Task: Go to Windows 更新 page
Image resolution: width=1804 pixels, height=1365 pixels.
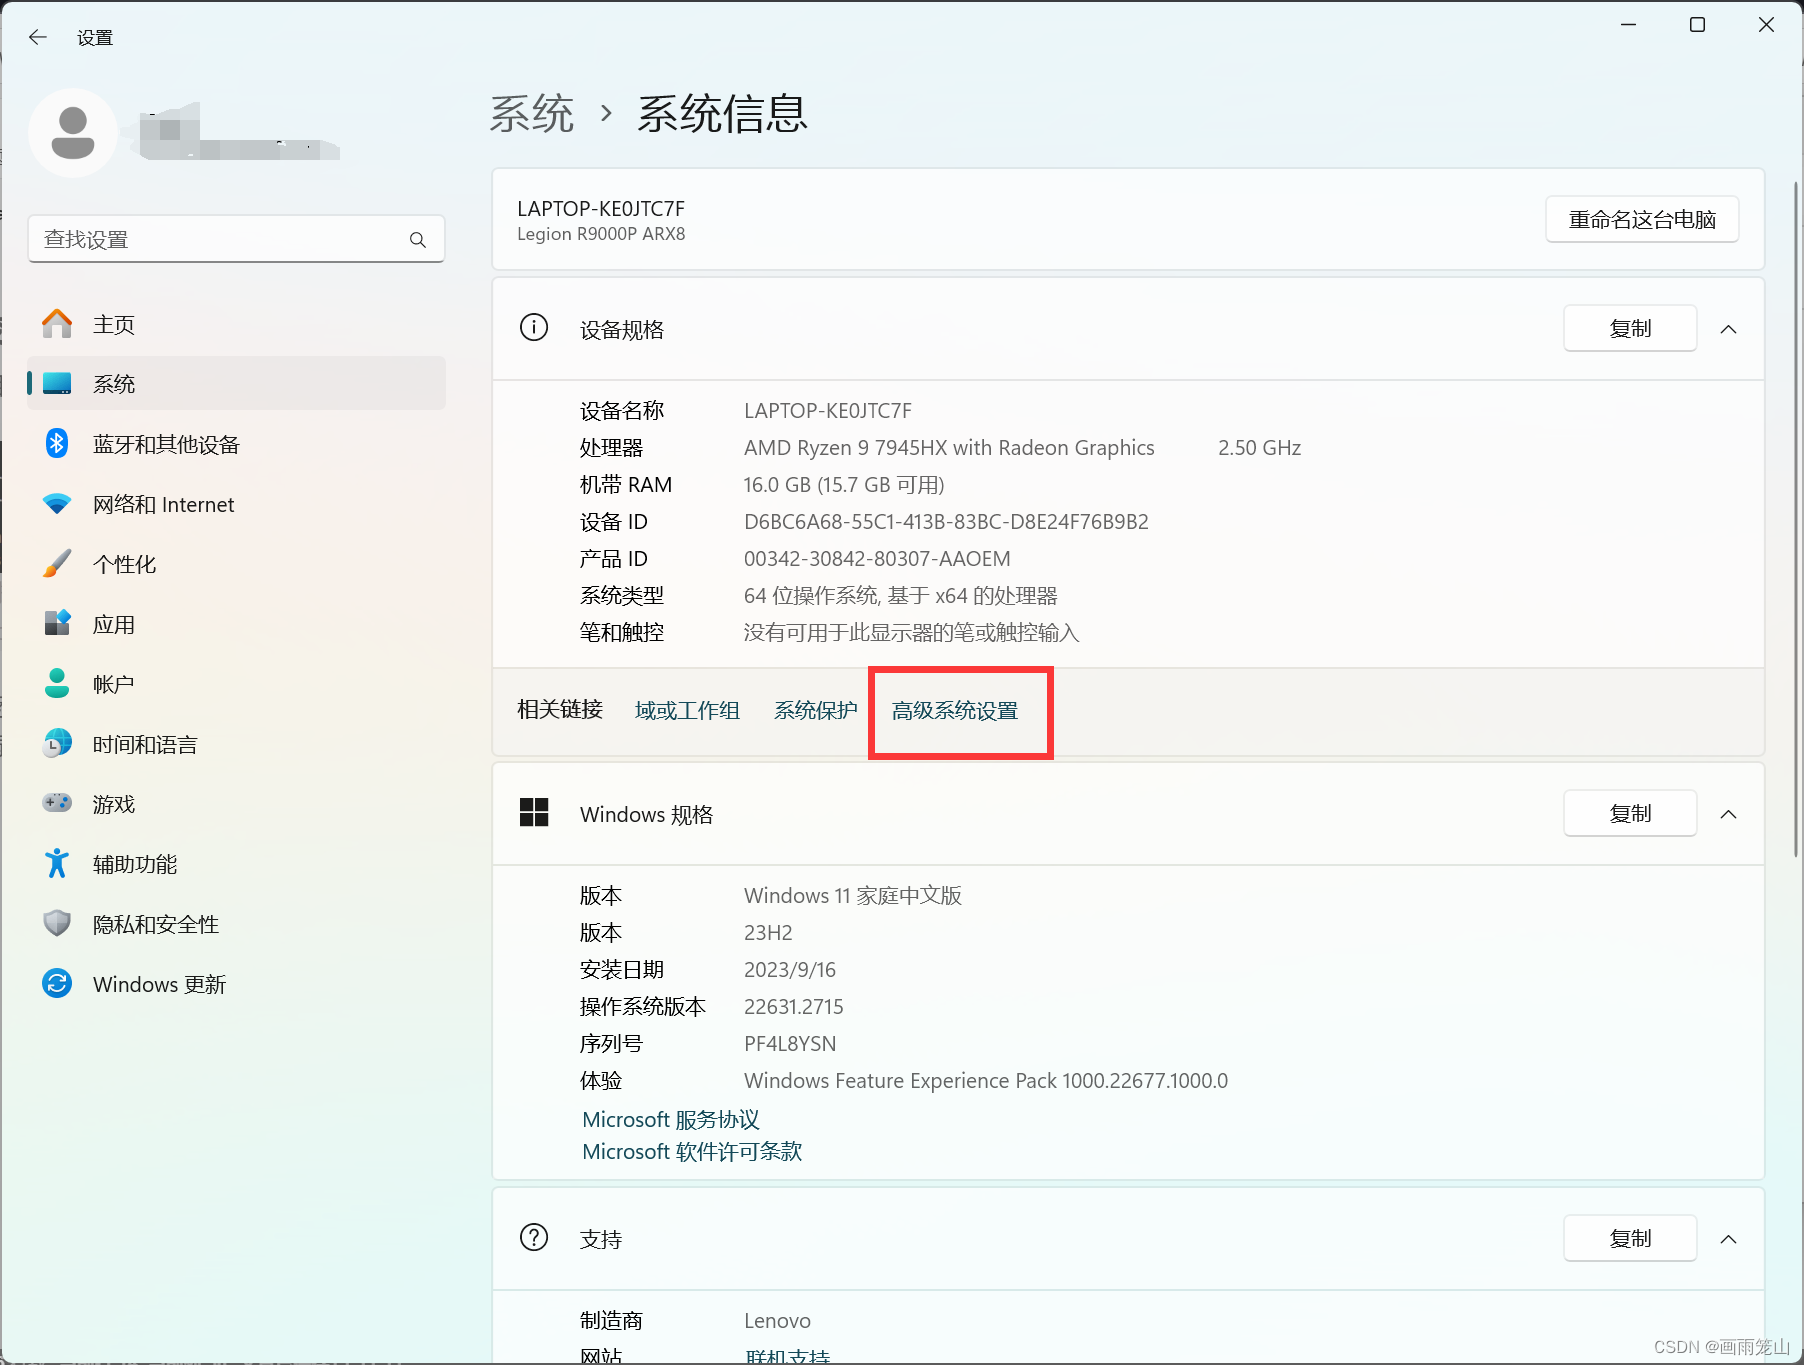Action: pos(236,984)
